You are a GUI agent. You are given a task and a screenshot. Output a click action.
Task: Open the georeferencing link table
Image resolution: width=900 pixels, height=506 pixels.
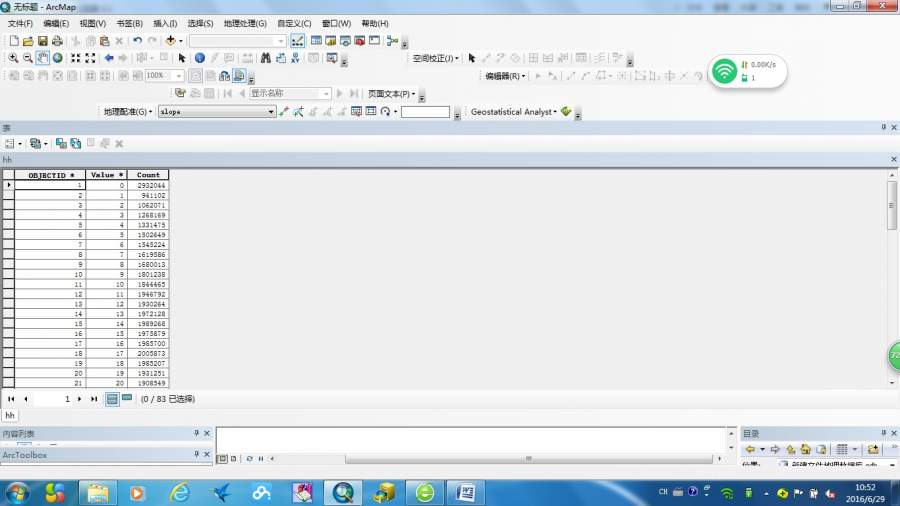tap(356, 111)
